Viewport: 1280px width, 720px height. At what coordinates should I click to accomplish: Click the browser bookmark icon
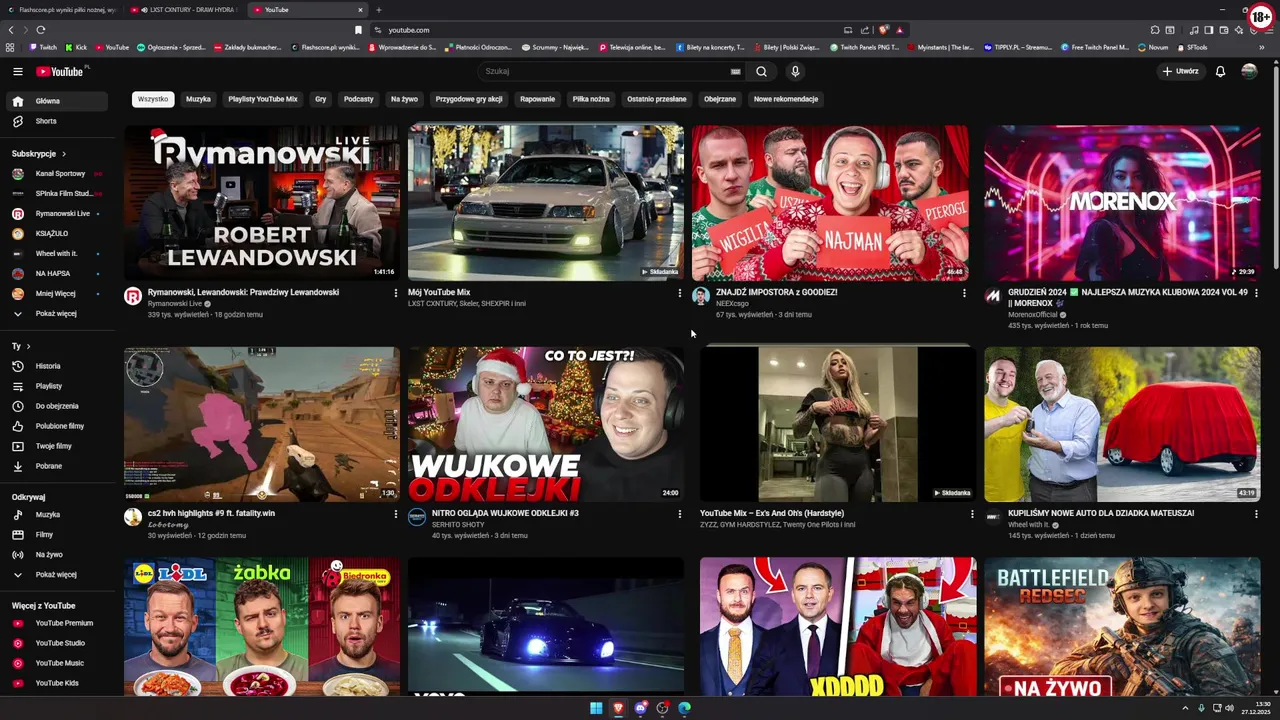(359, 30)
